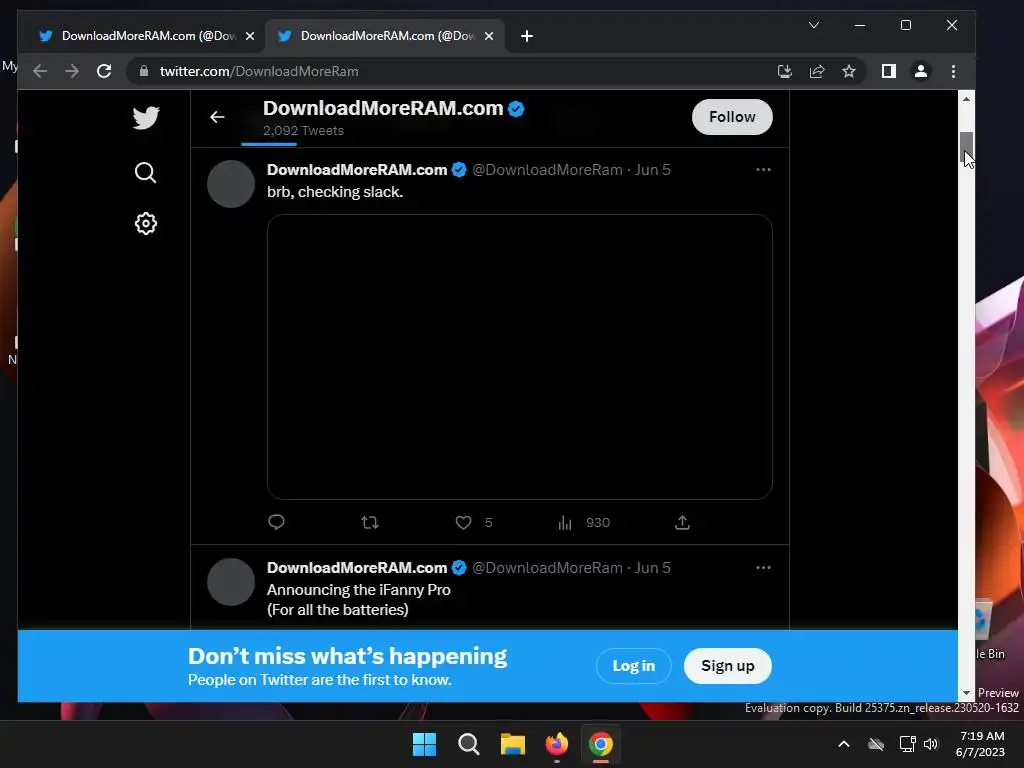Open Chrome three-dot menu
1024x768 pixels.
tap(953, 71)
